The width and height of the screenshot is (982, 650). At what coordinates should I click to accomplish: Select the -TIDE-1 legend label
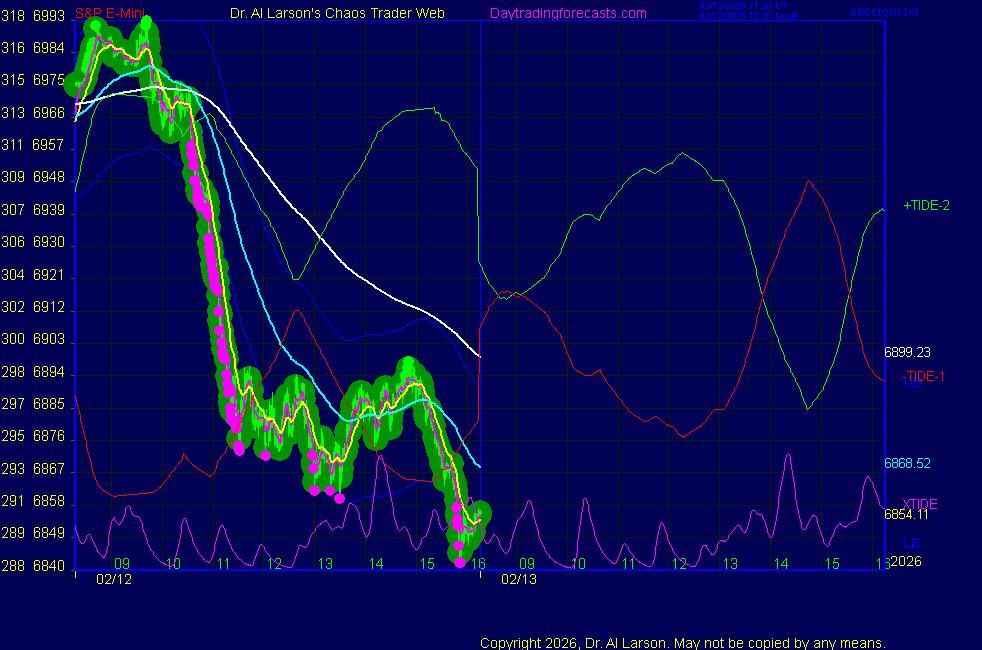pos(922,376)
